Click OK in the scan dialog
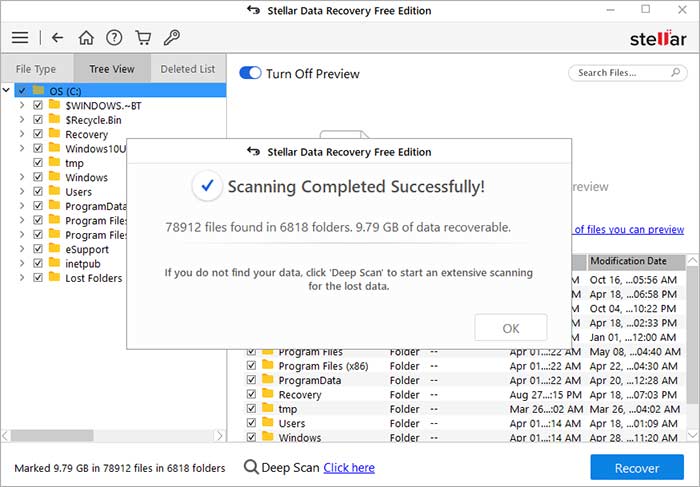The width and height of the screenshot is (700, 487). pos(511,328)
